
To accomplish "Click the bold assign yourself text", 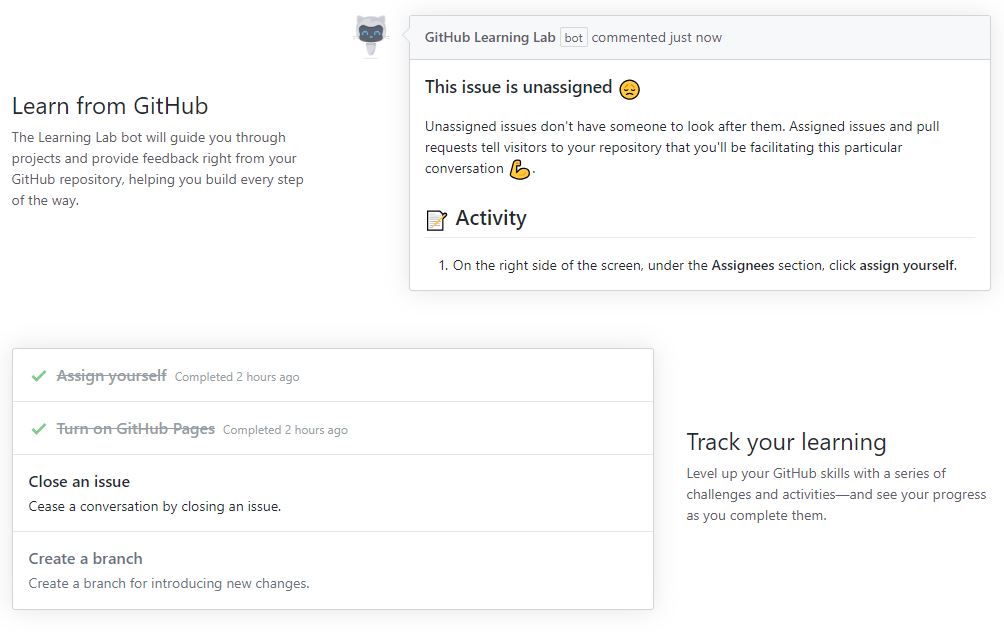I will 907,265.
